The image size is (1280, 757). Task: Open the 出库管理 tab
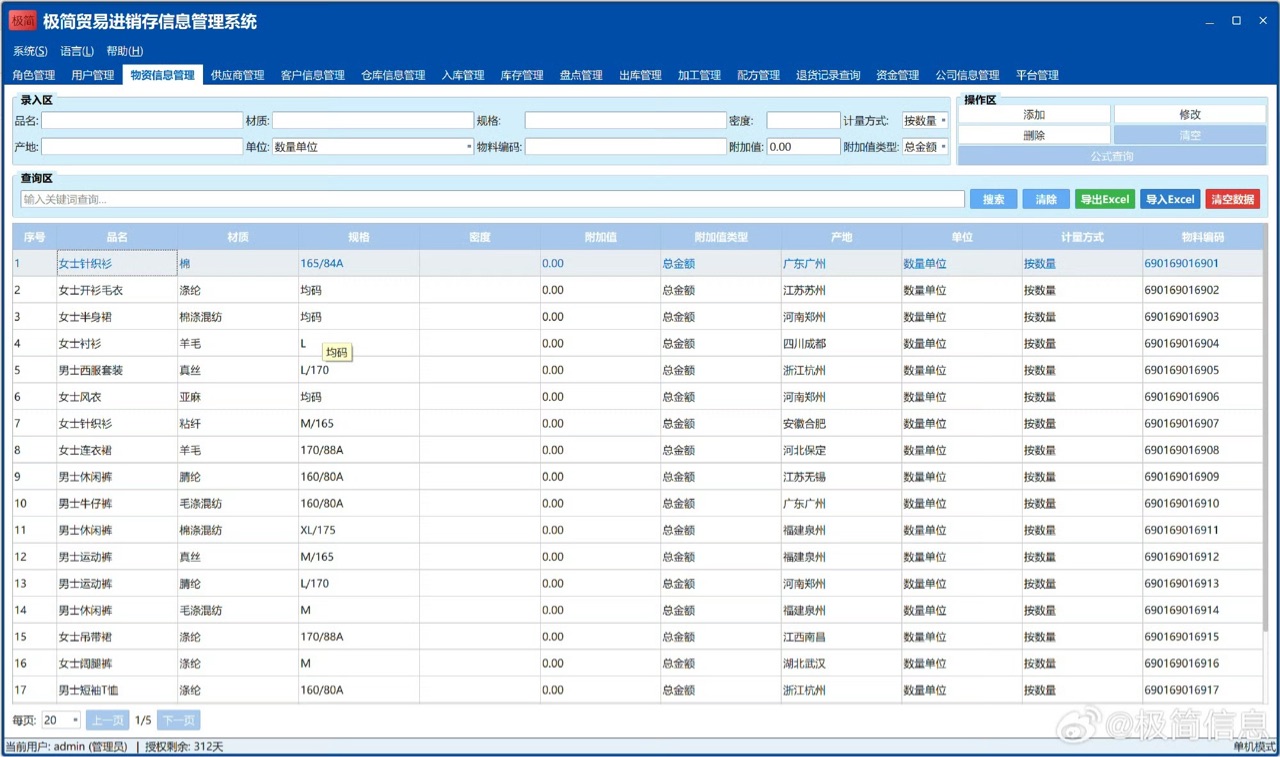point(640,75)
